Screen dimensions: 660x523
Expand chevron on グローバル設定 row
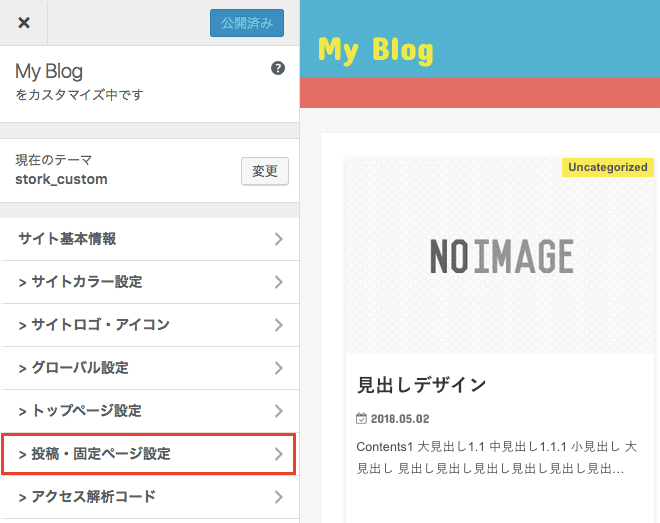(x=278, y=368)
